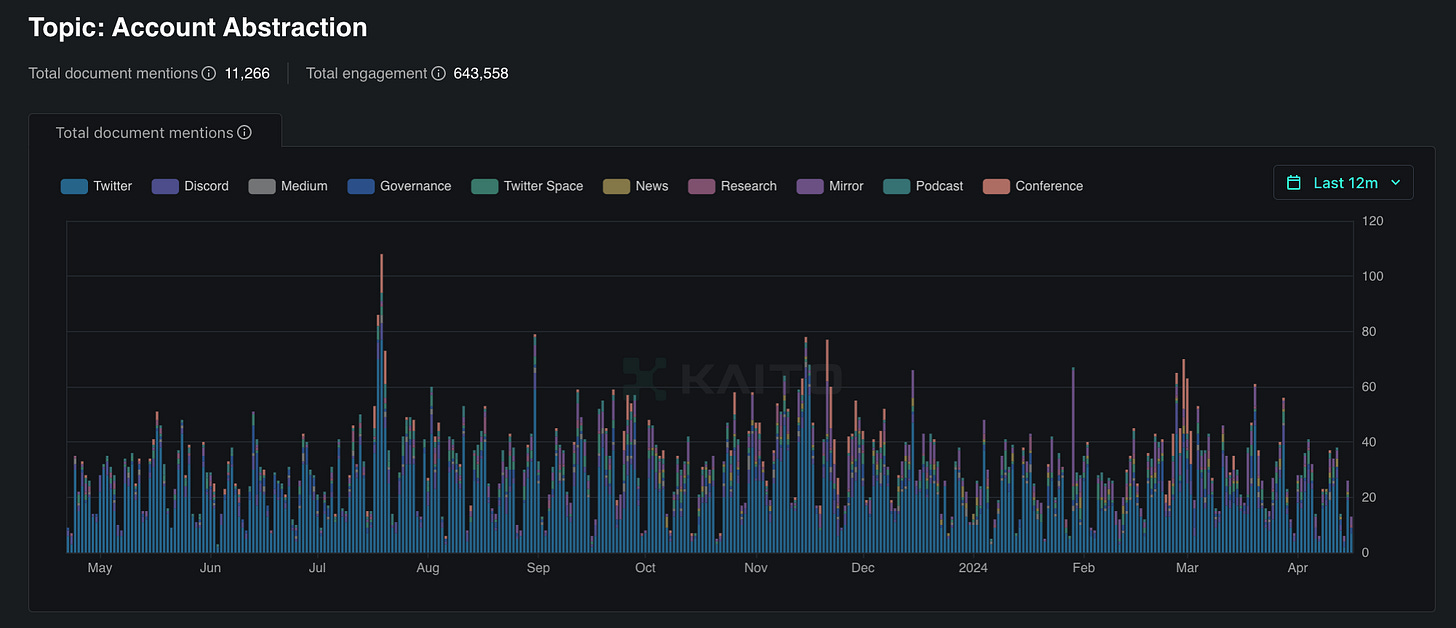Image resolution: width=1456 pixels, height=628 pixels.
Task: Toggle Twitter Space series color swatch
Action: 484,186
